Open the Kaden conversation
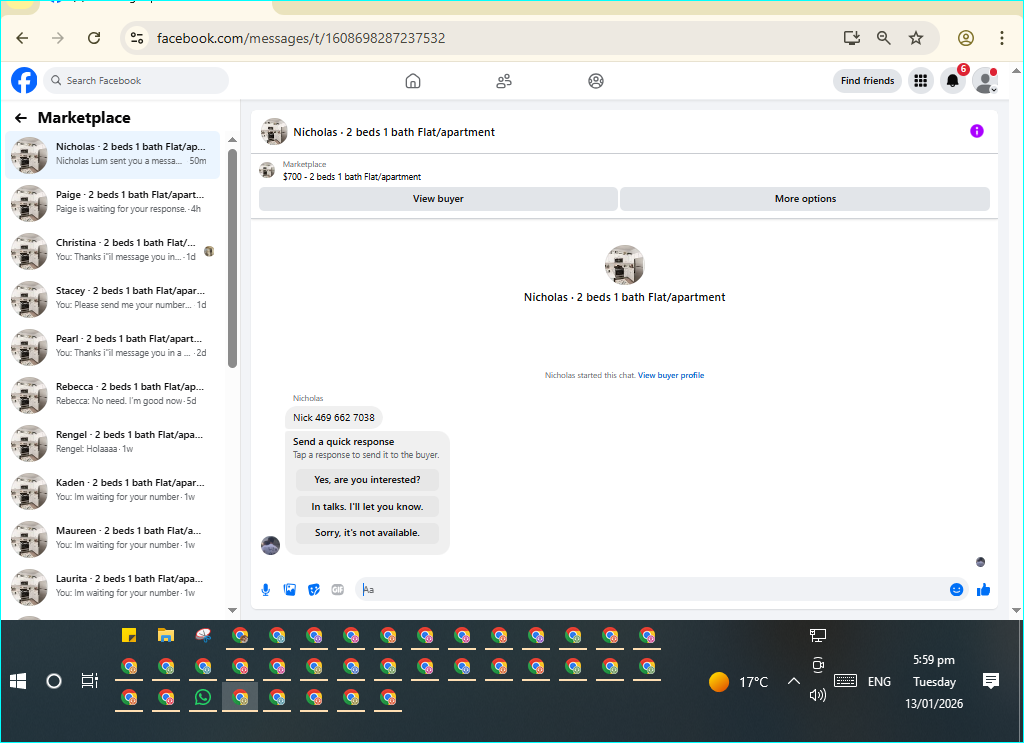The image size is (1024, 743). click(112, 490)
